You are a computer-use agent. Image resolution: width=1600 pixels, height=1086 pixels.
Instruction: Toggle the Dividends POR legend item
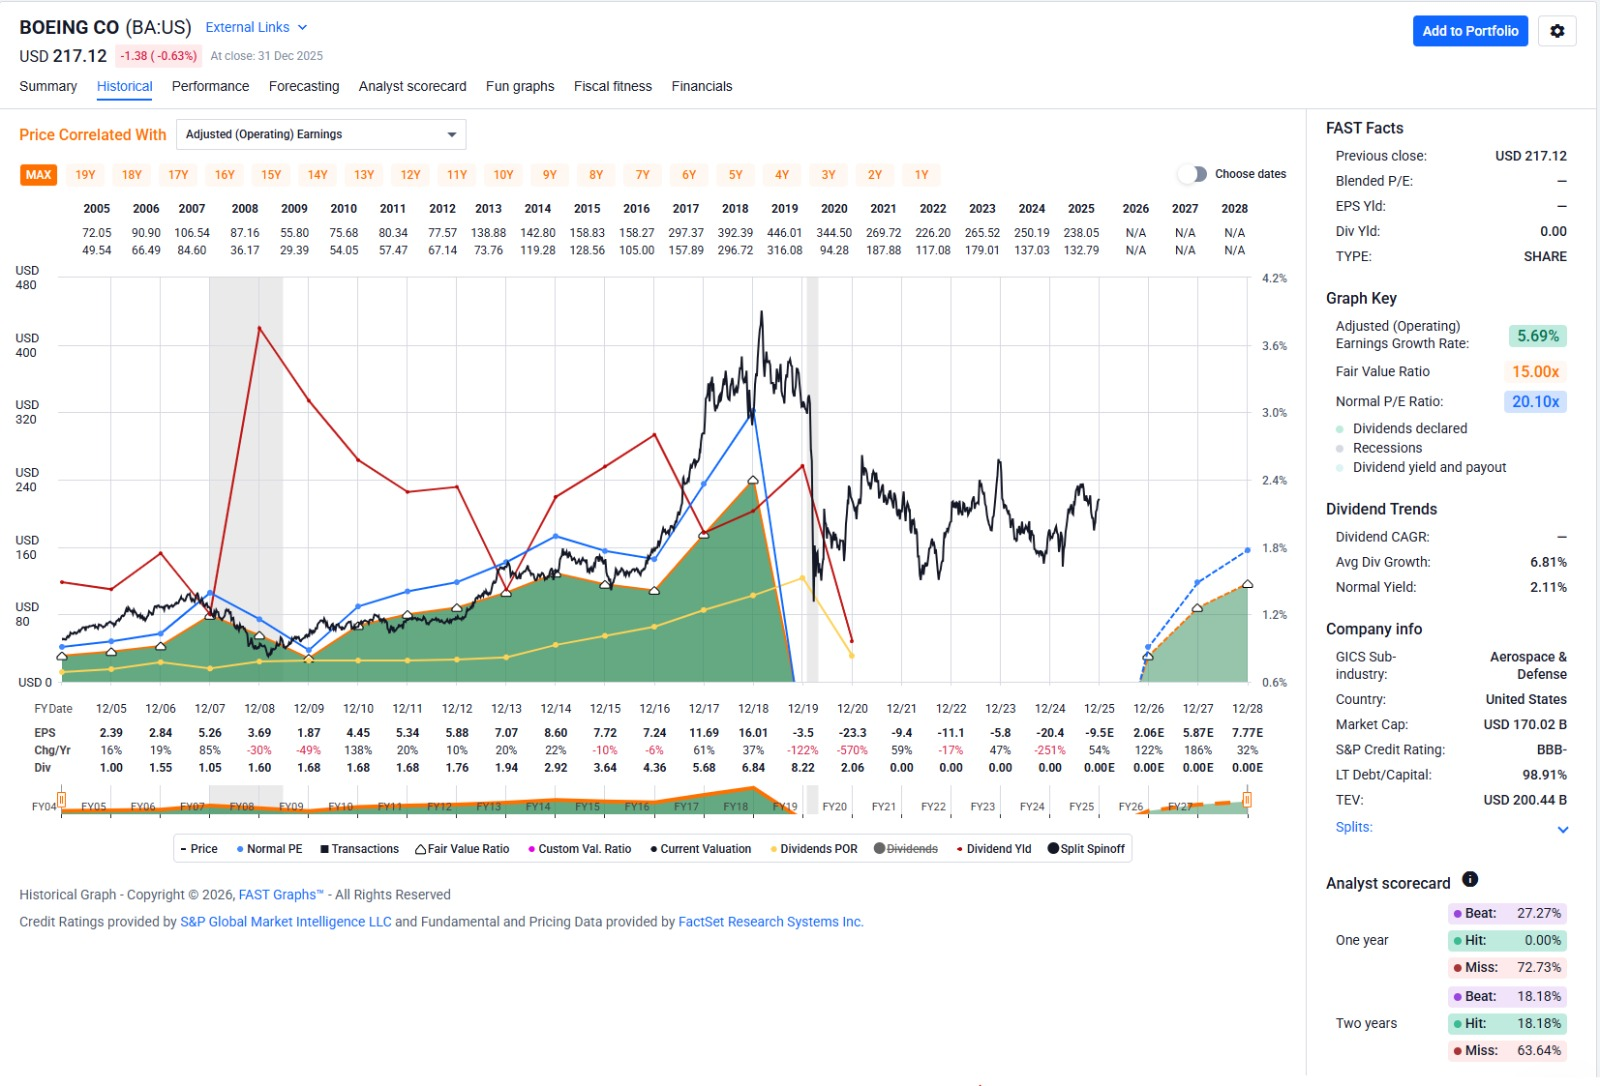[813, 849]
